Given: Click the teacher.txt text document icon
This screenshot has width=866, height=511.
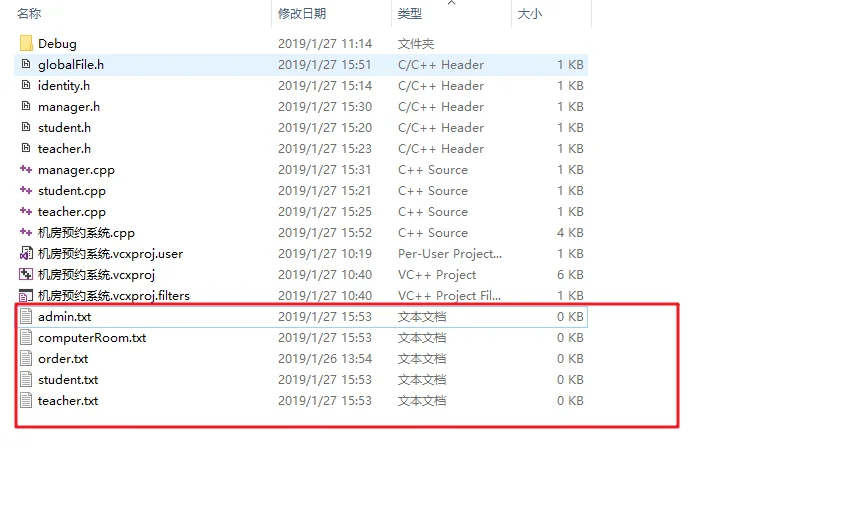Looking at the screenshot, I should click(26, 401).
